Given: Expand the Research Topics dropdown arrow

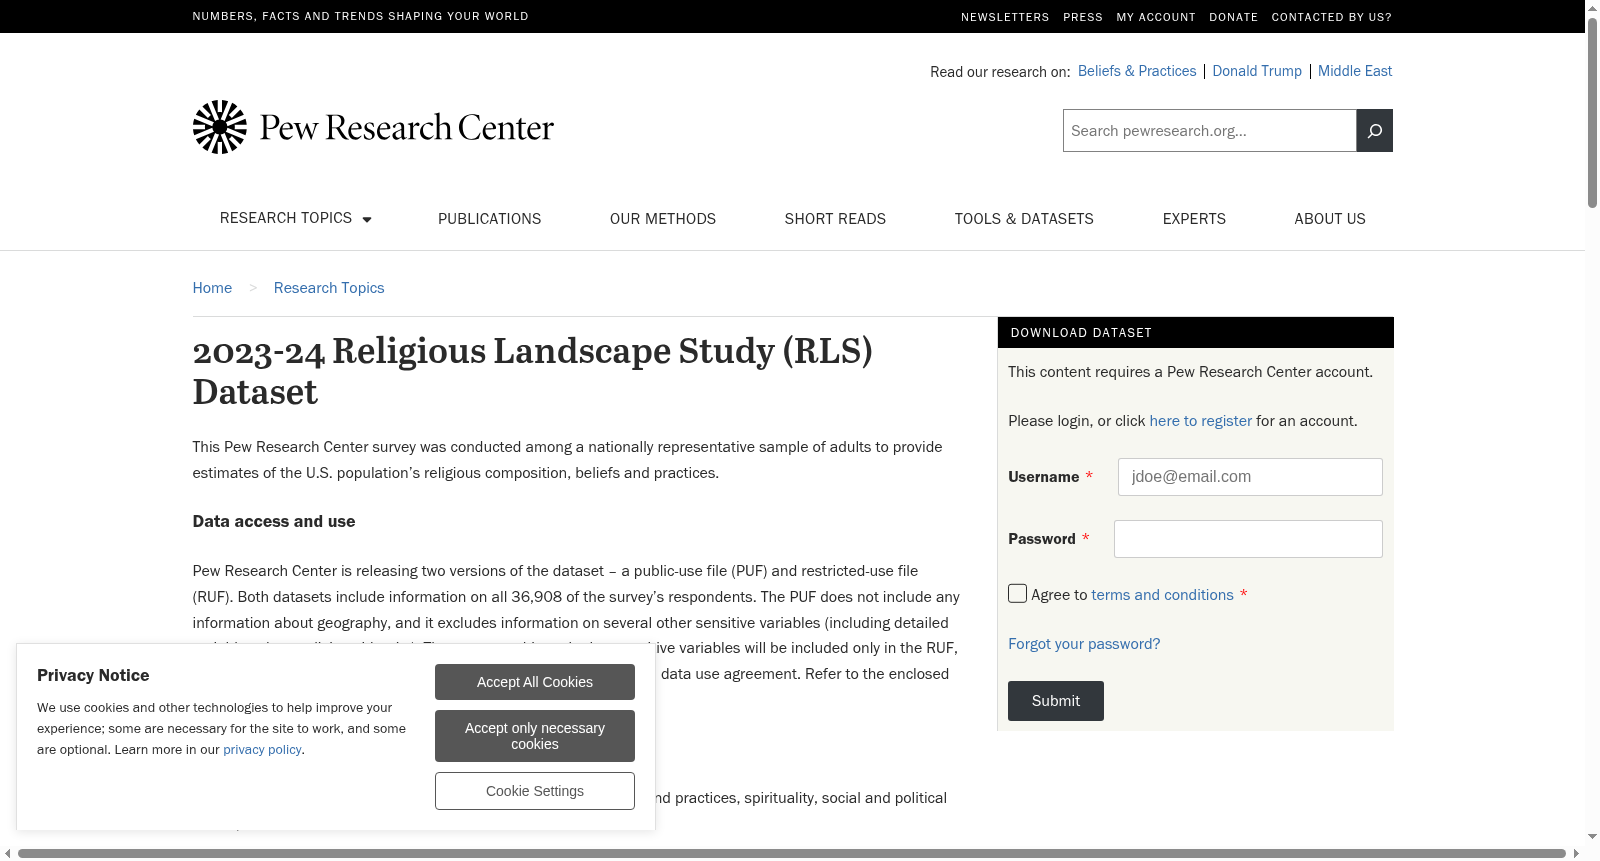Looking at the screenshot, I should click(x=367, y=220).
